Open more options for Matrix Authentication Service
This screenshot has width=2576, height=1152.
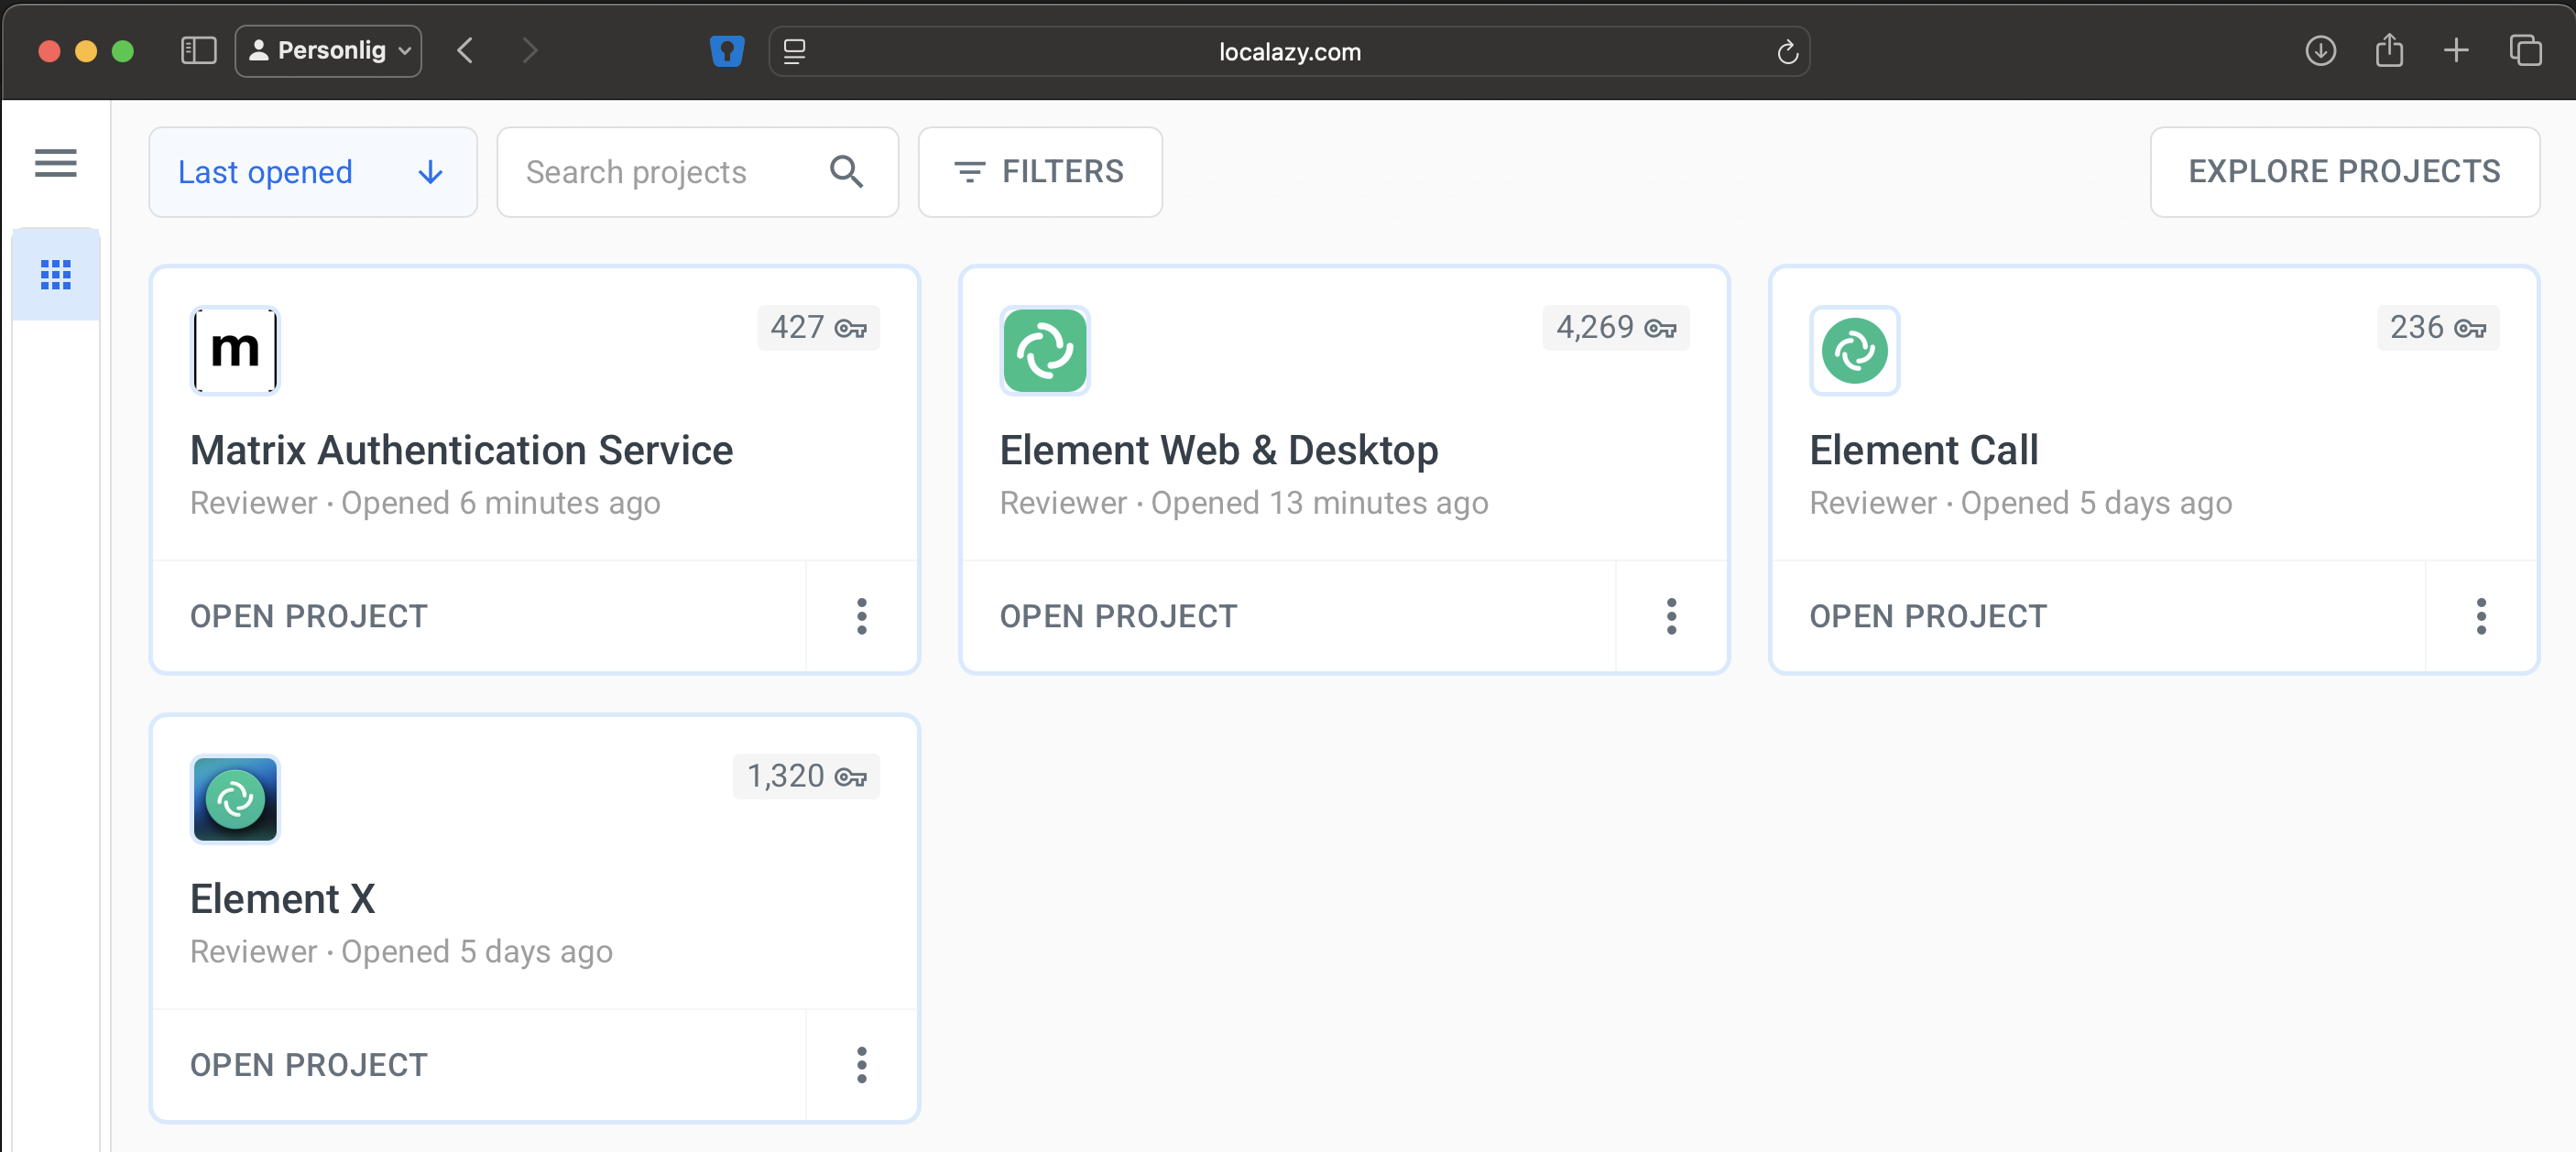(861, 616)
